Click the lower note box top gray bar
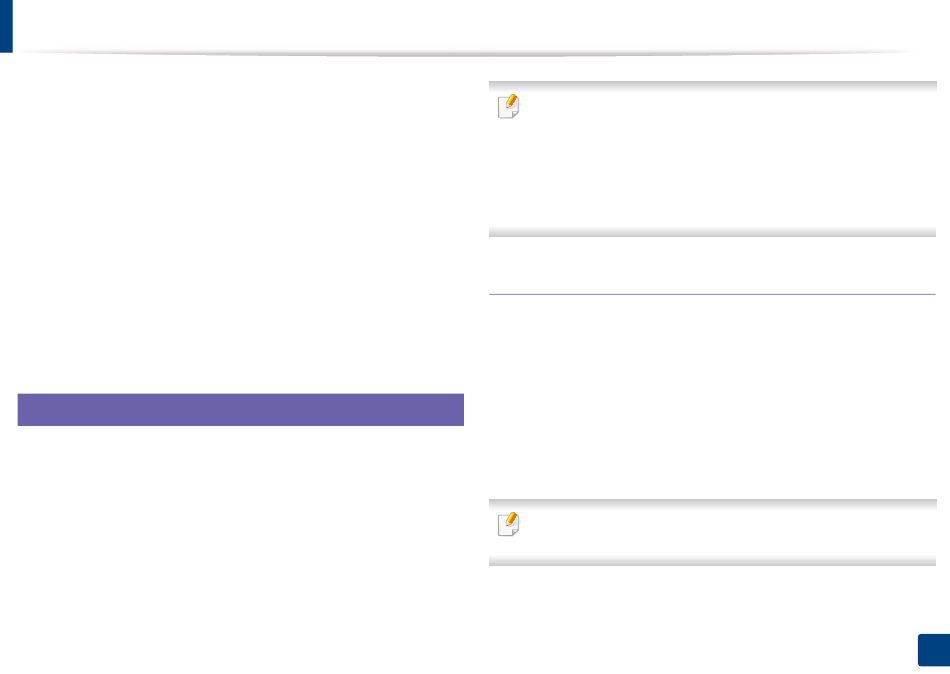The image size is (950, 674). [712, 504]
